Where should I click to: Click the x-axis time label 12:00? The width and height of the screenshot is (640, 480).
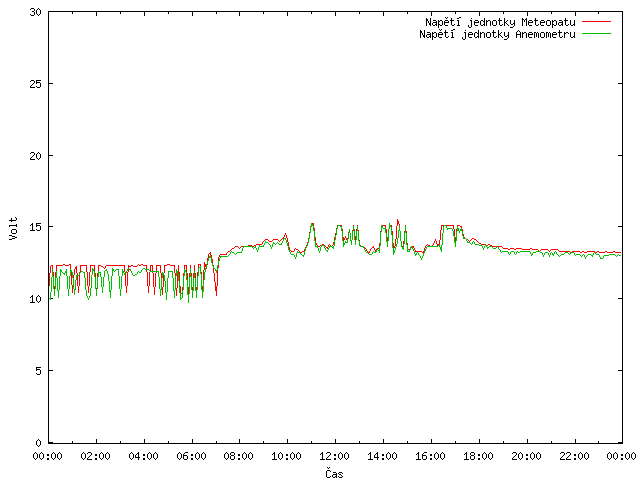334,456
